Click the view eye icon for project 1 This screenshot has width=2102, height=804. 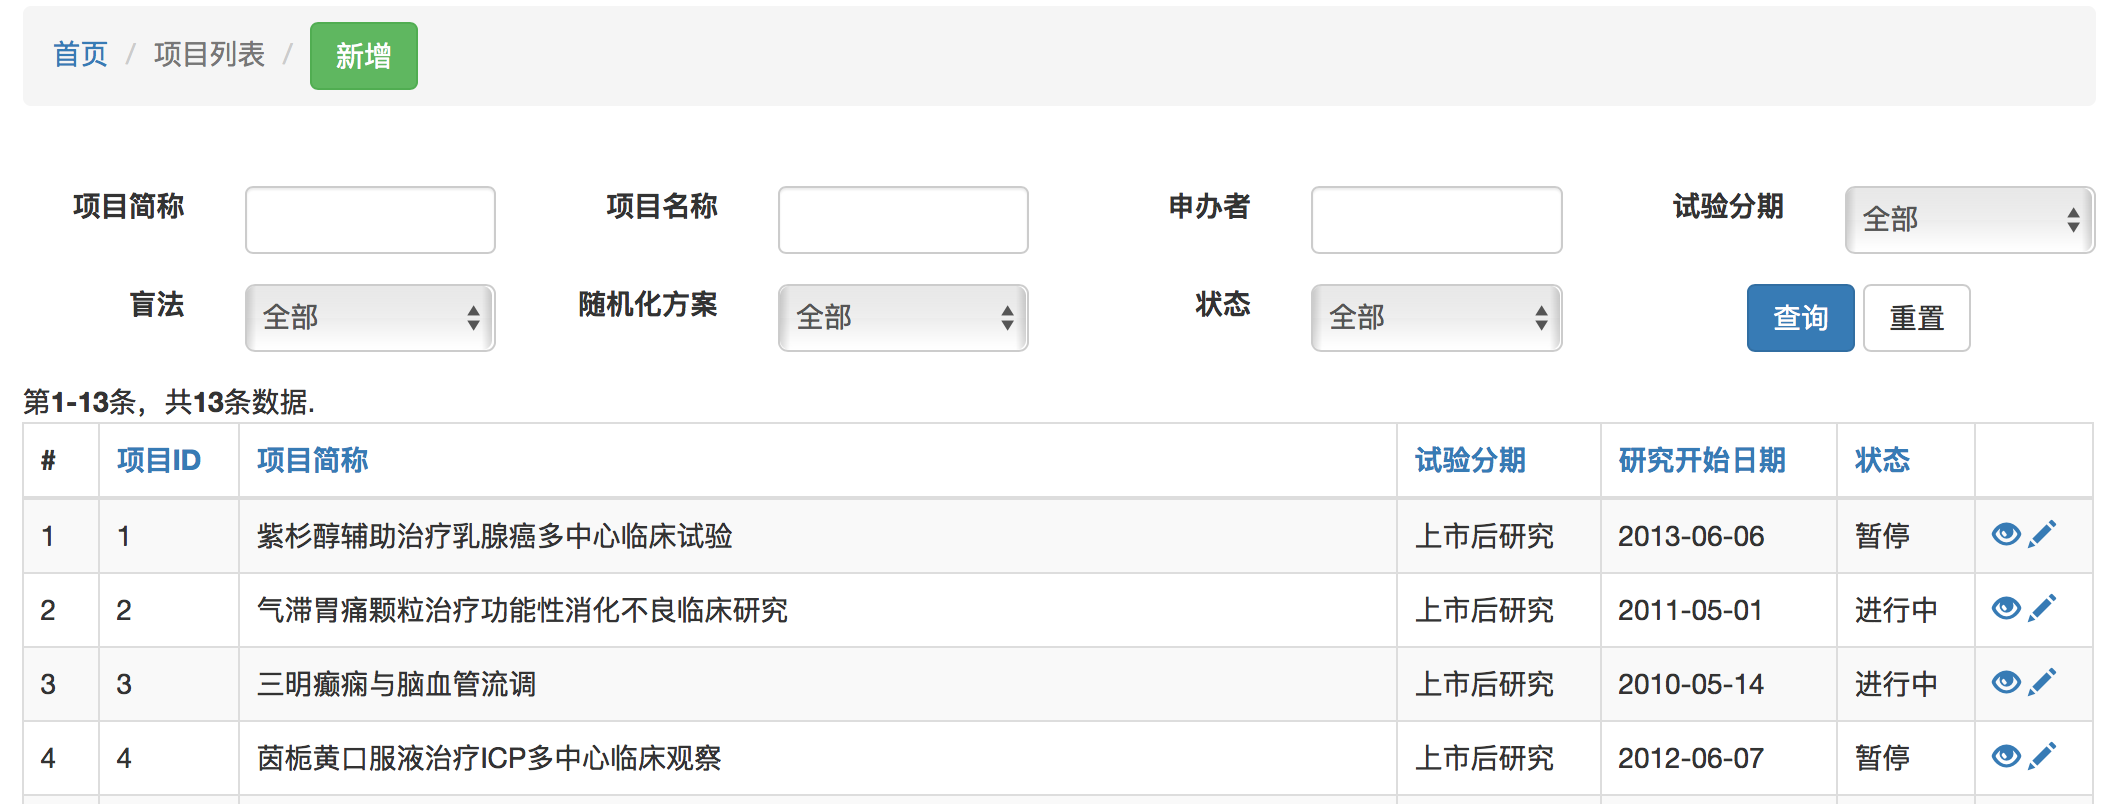click(2005, 534)
